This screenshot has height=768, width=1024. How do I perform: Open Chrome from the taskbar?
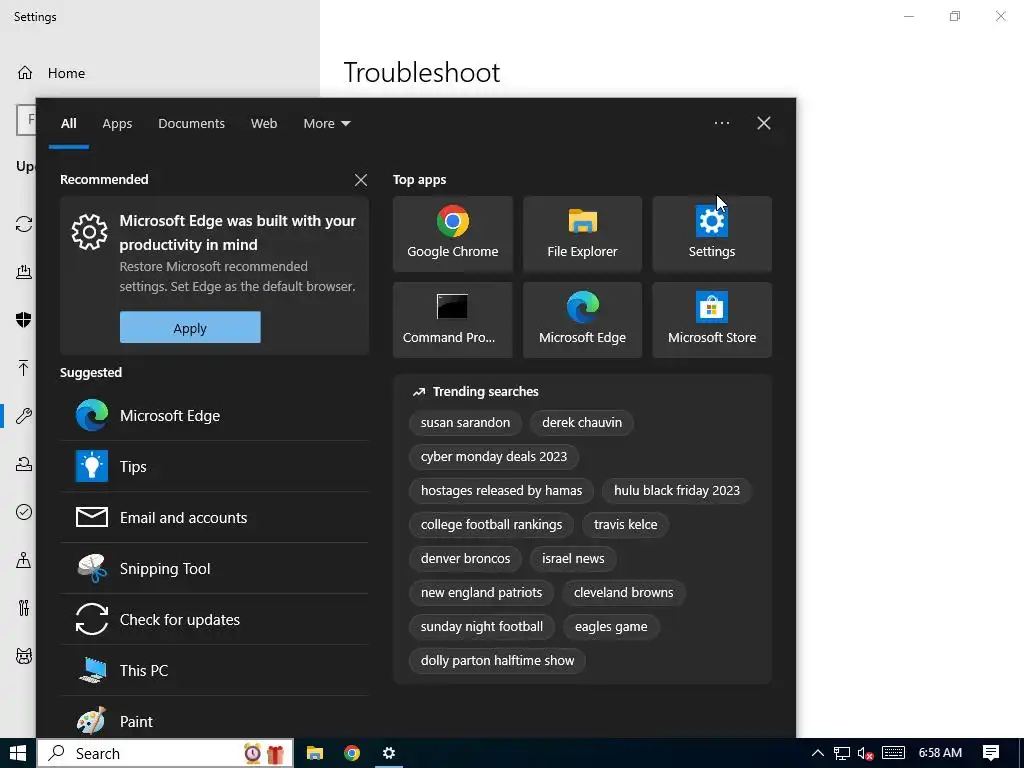tap(352, 753)
